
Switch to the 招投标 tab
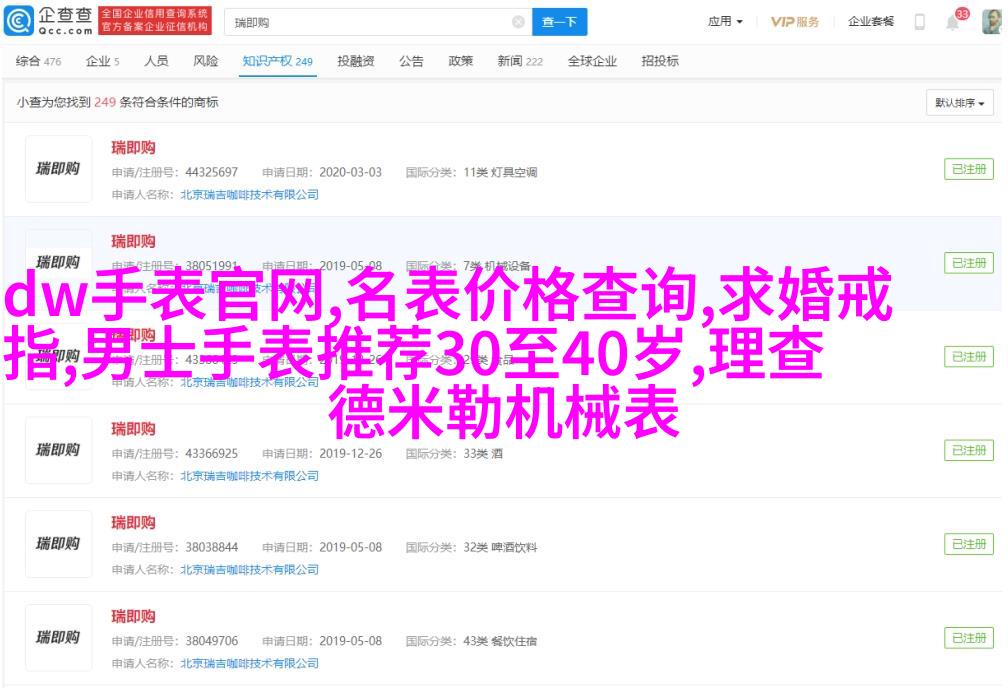tap(660, 61)
